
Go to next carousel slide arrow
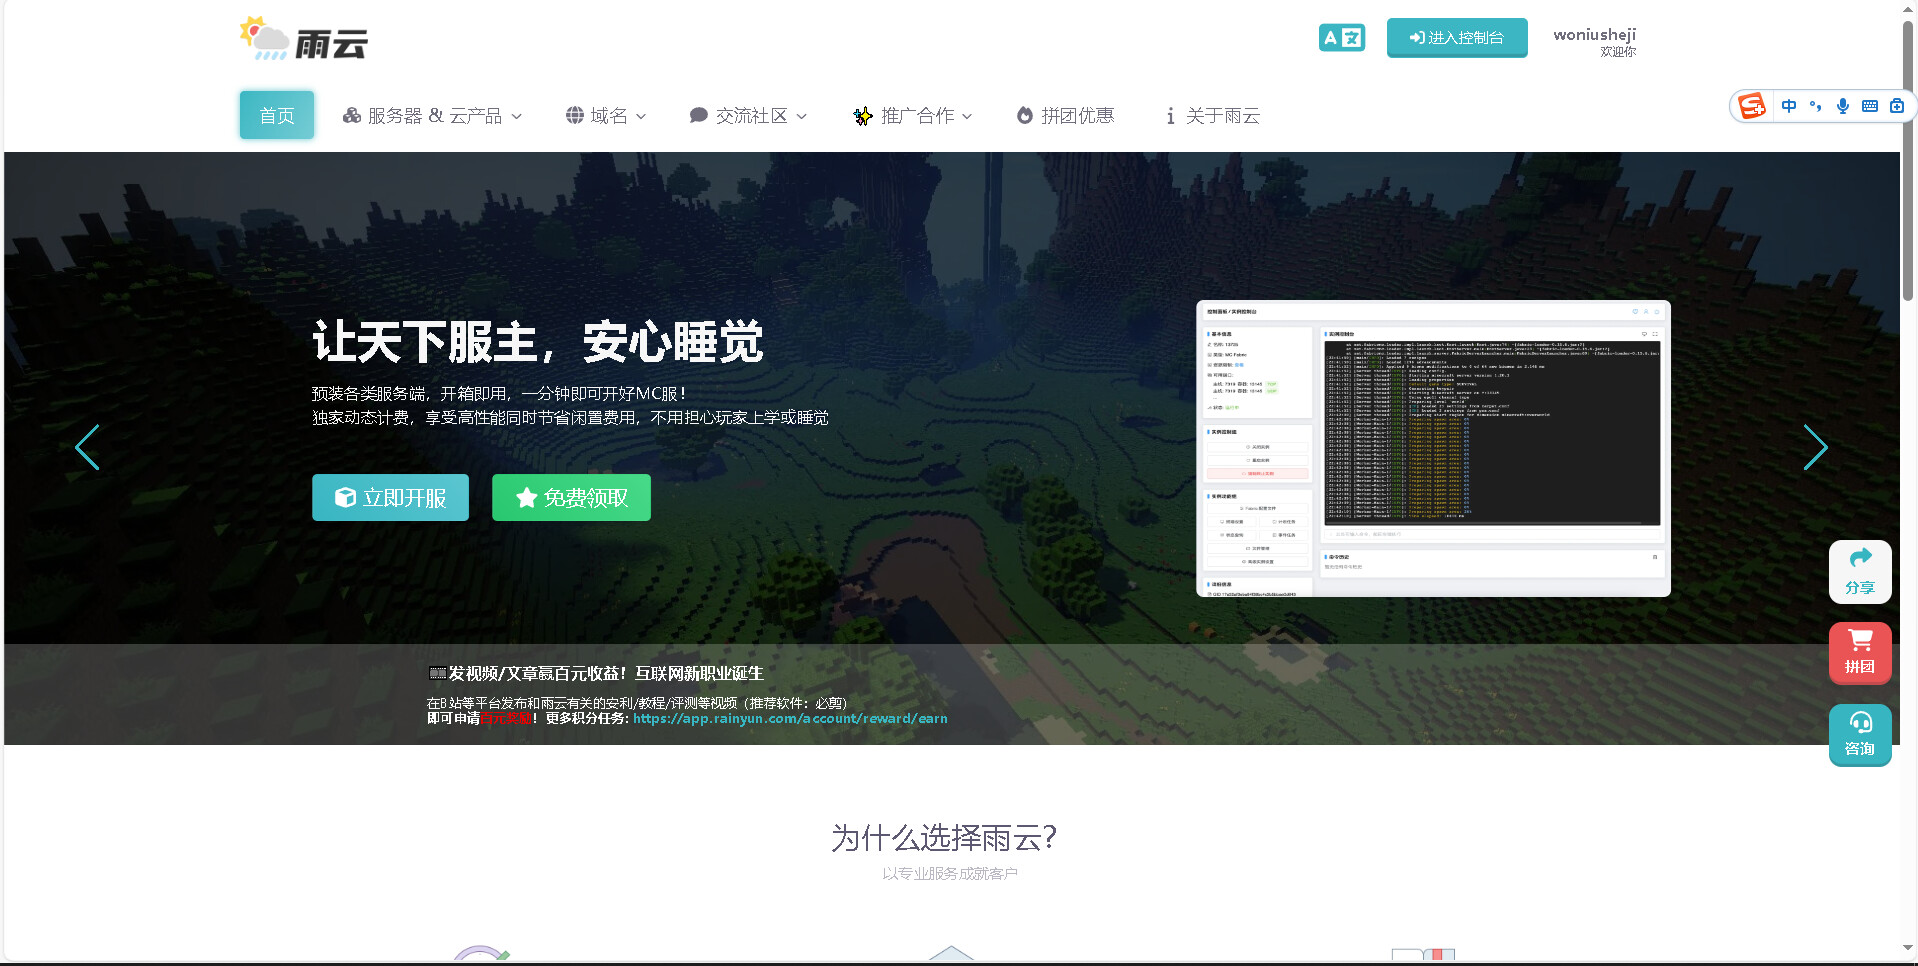(1814, 447)
